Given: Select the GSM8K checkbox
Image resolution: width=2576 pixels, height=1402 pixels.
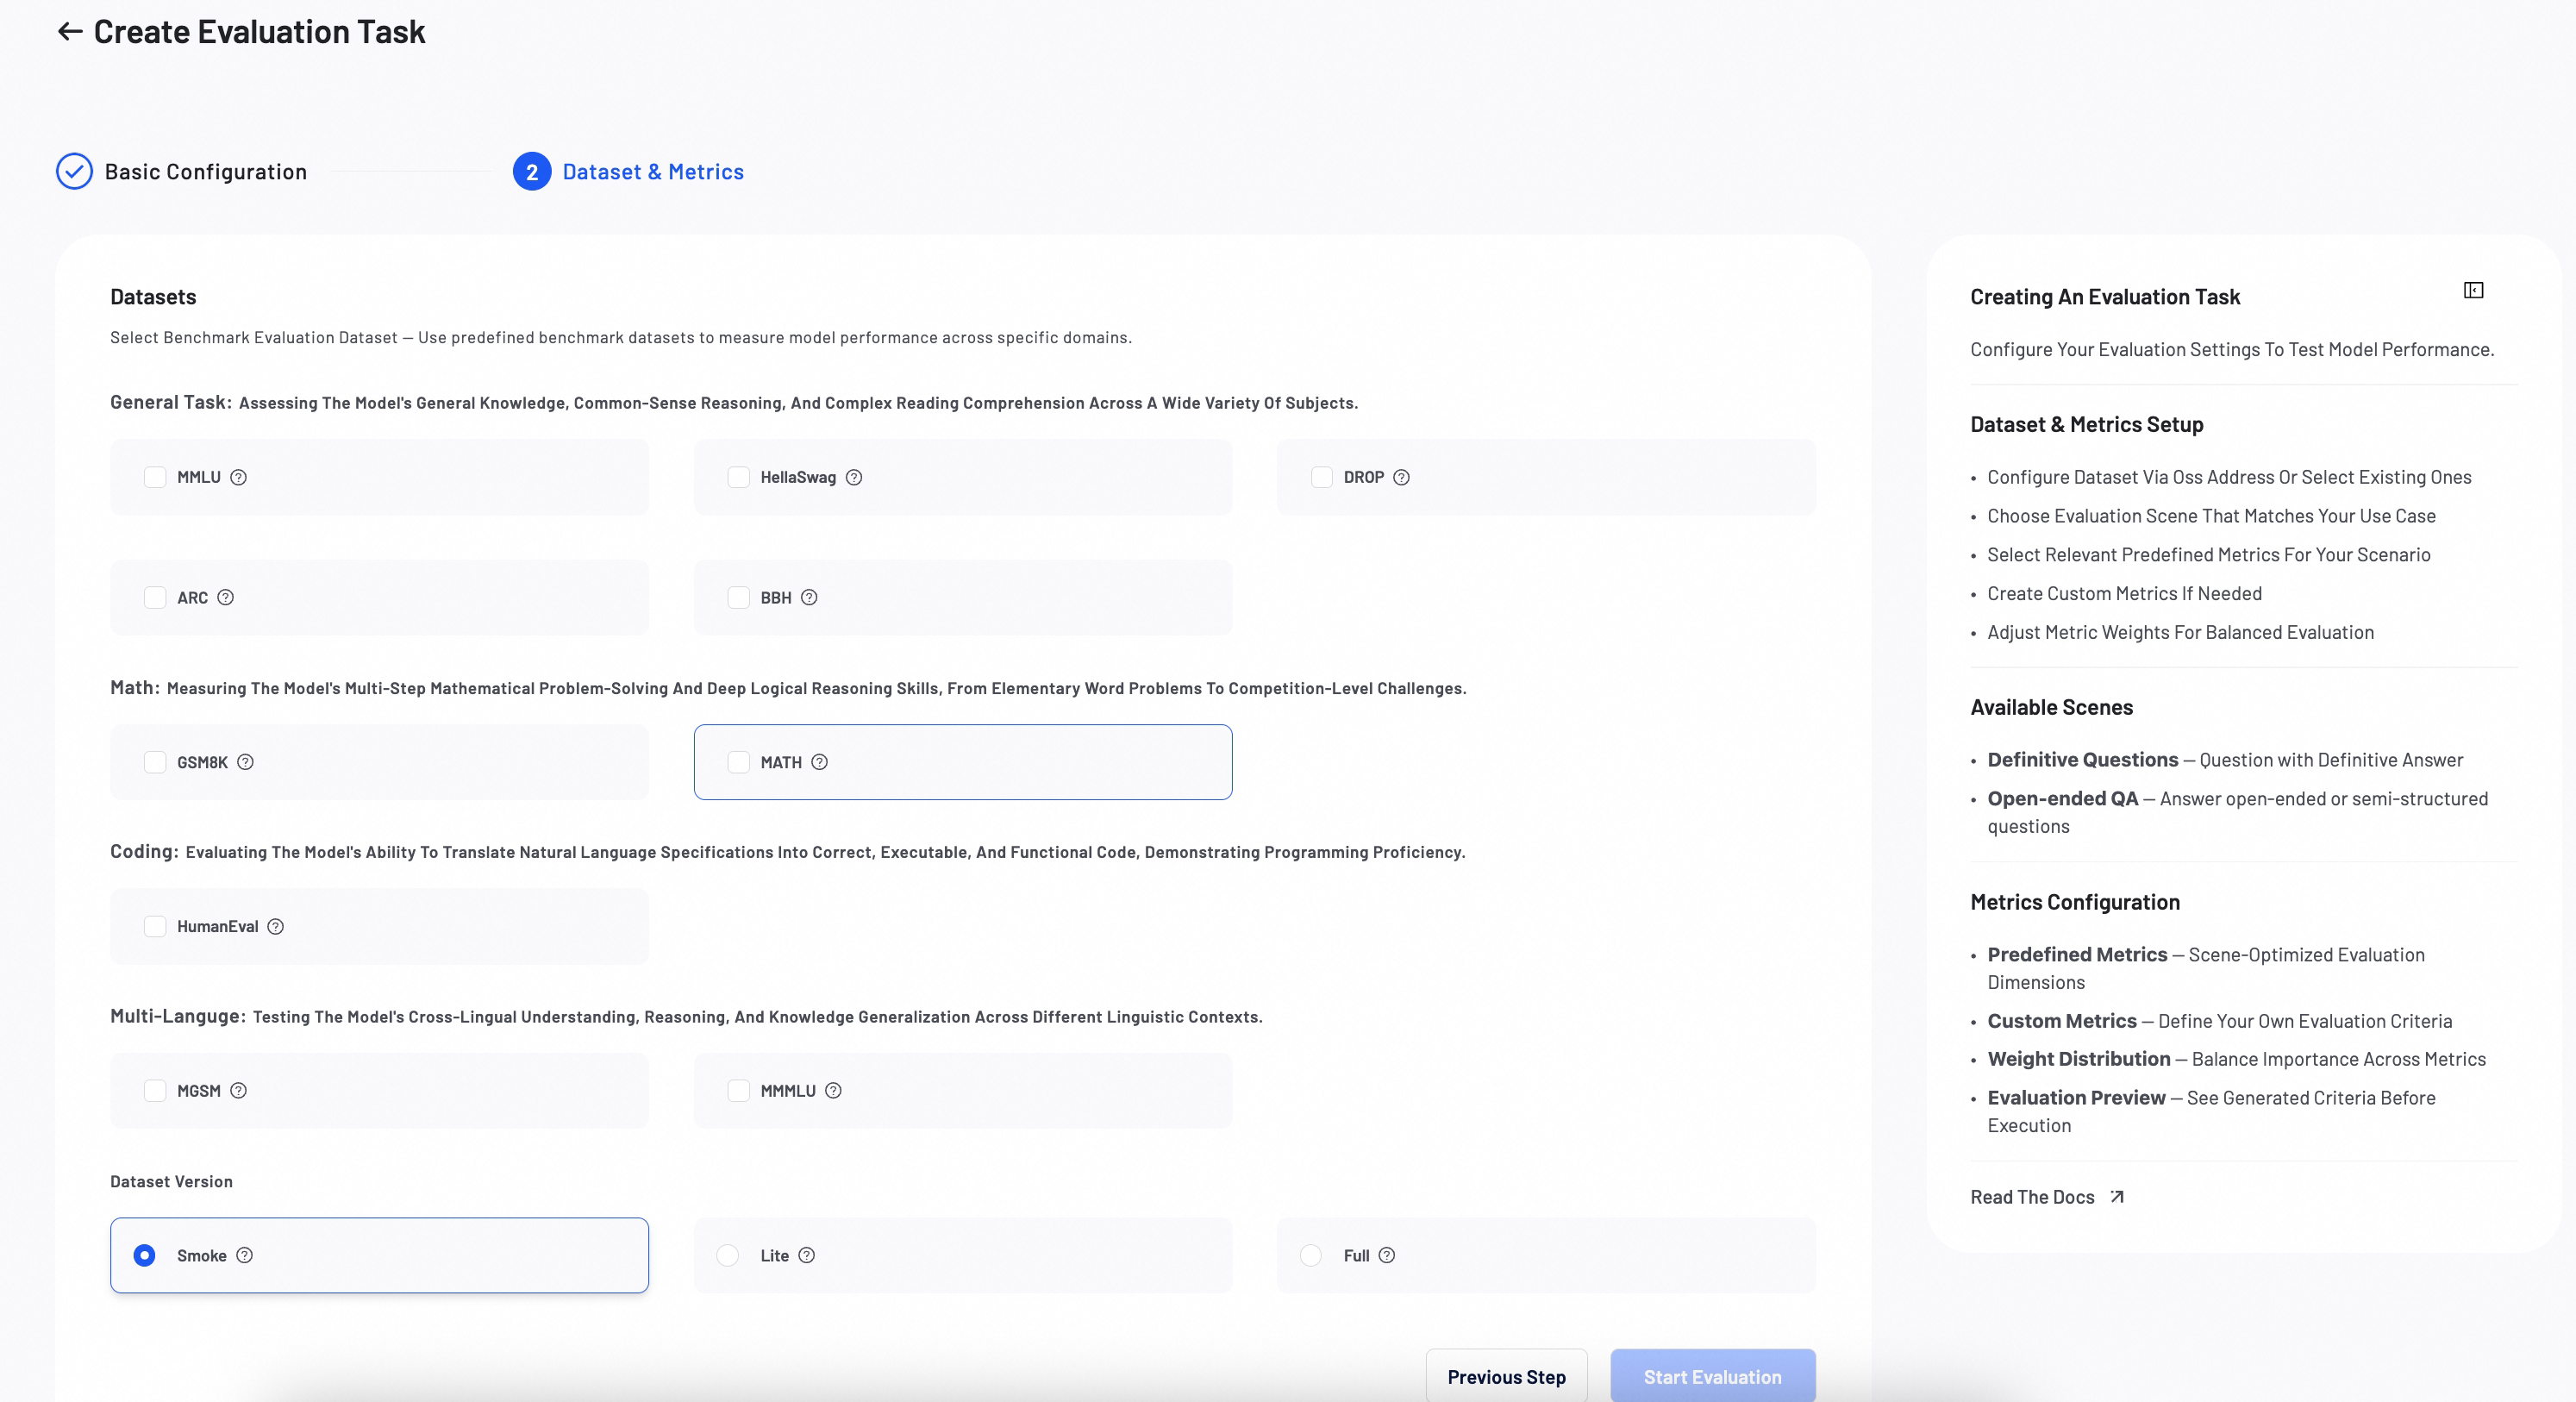Looking at the screenshot, I should tap(155, 762).
